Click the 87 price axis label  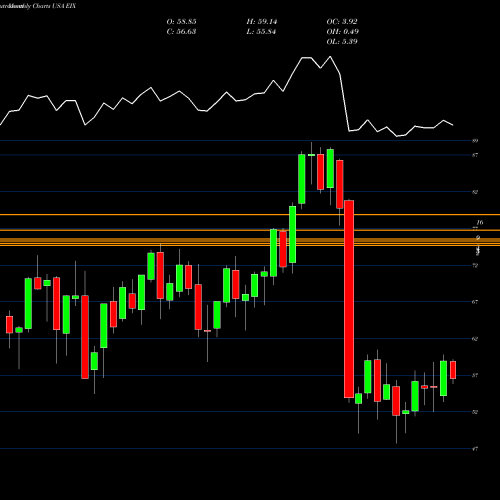[475, 155]
